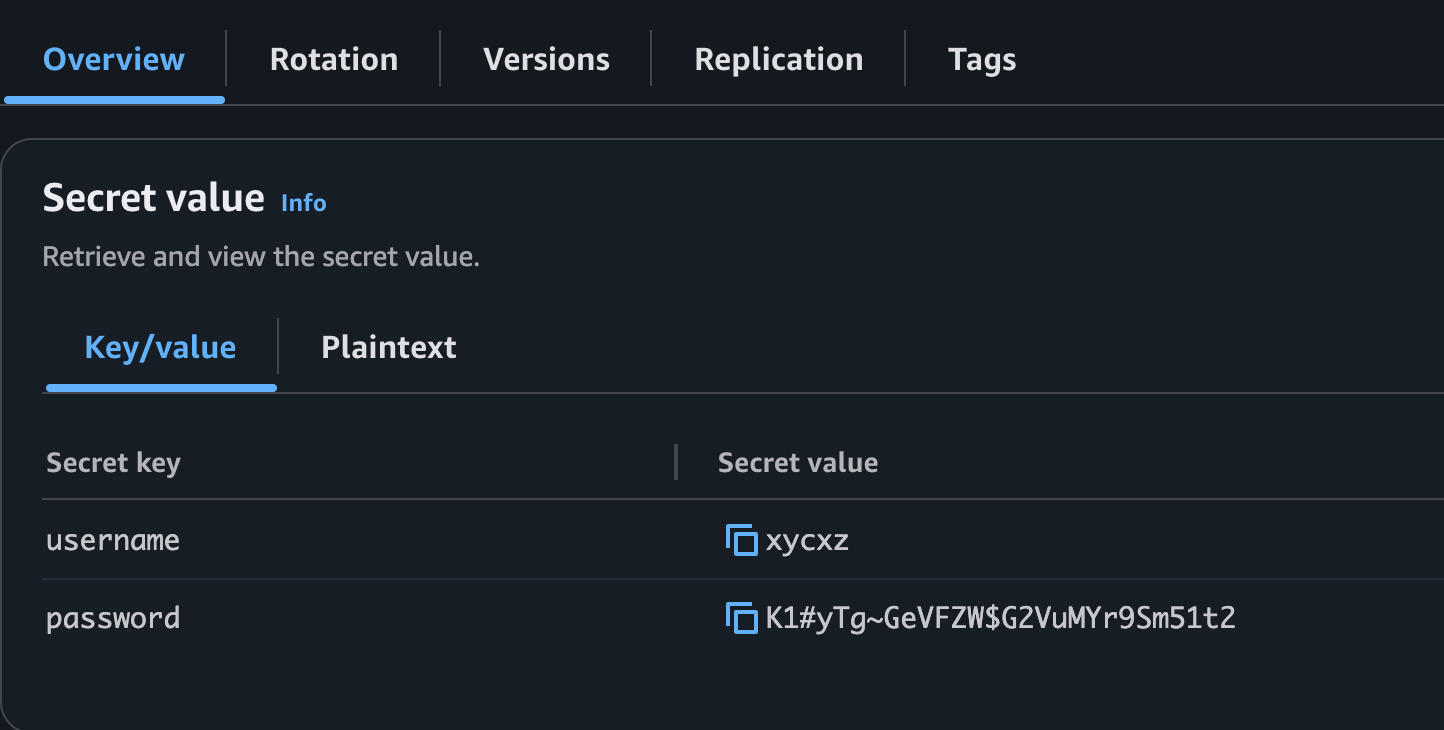
Task: Select the copy-to-clipboard icon for password row
Action: [743, 617]
